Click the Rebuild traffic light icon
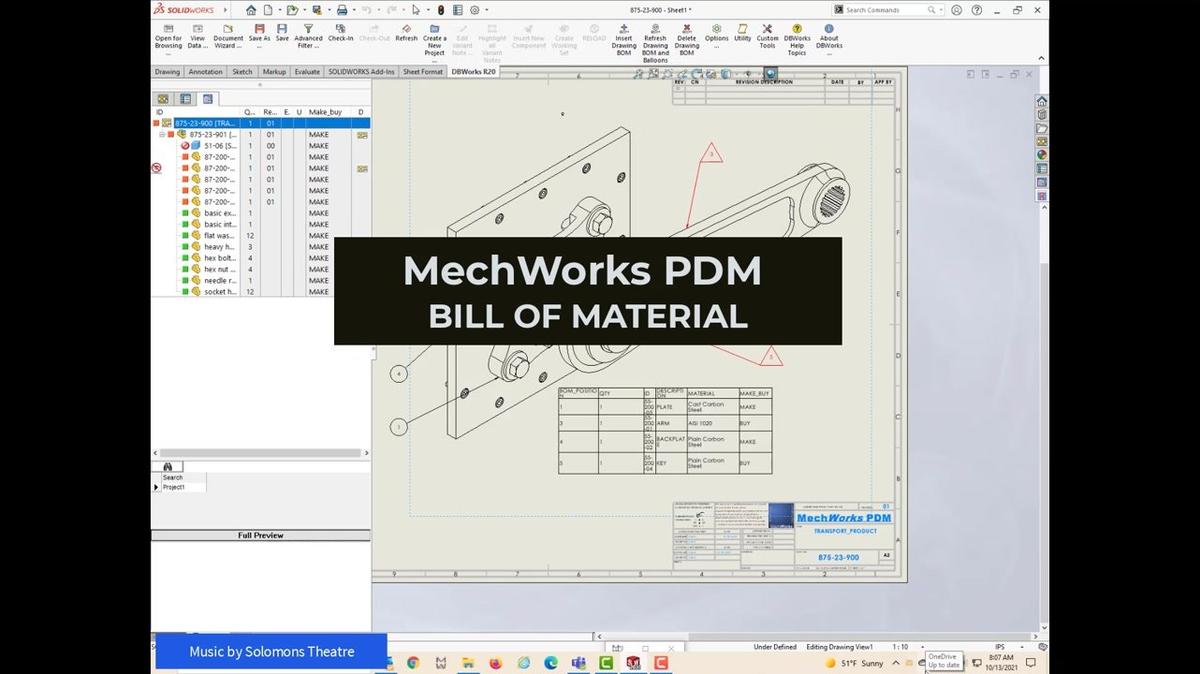The height and width of the screenshot is (674, 1200). [x=440, y=10]
